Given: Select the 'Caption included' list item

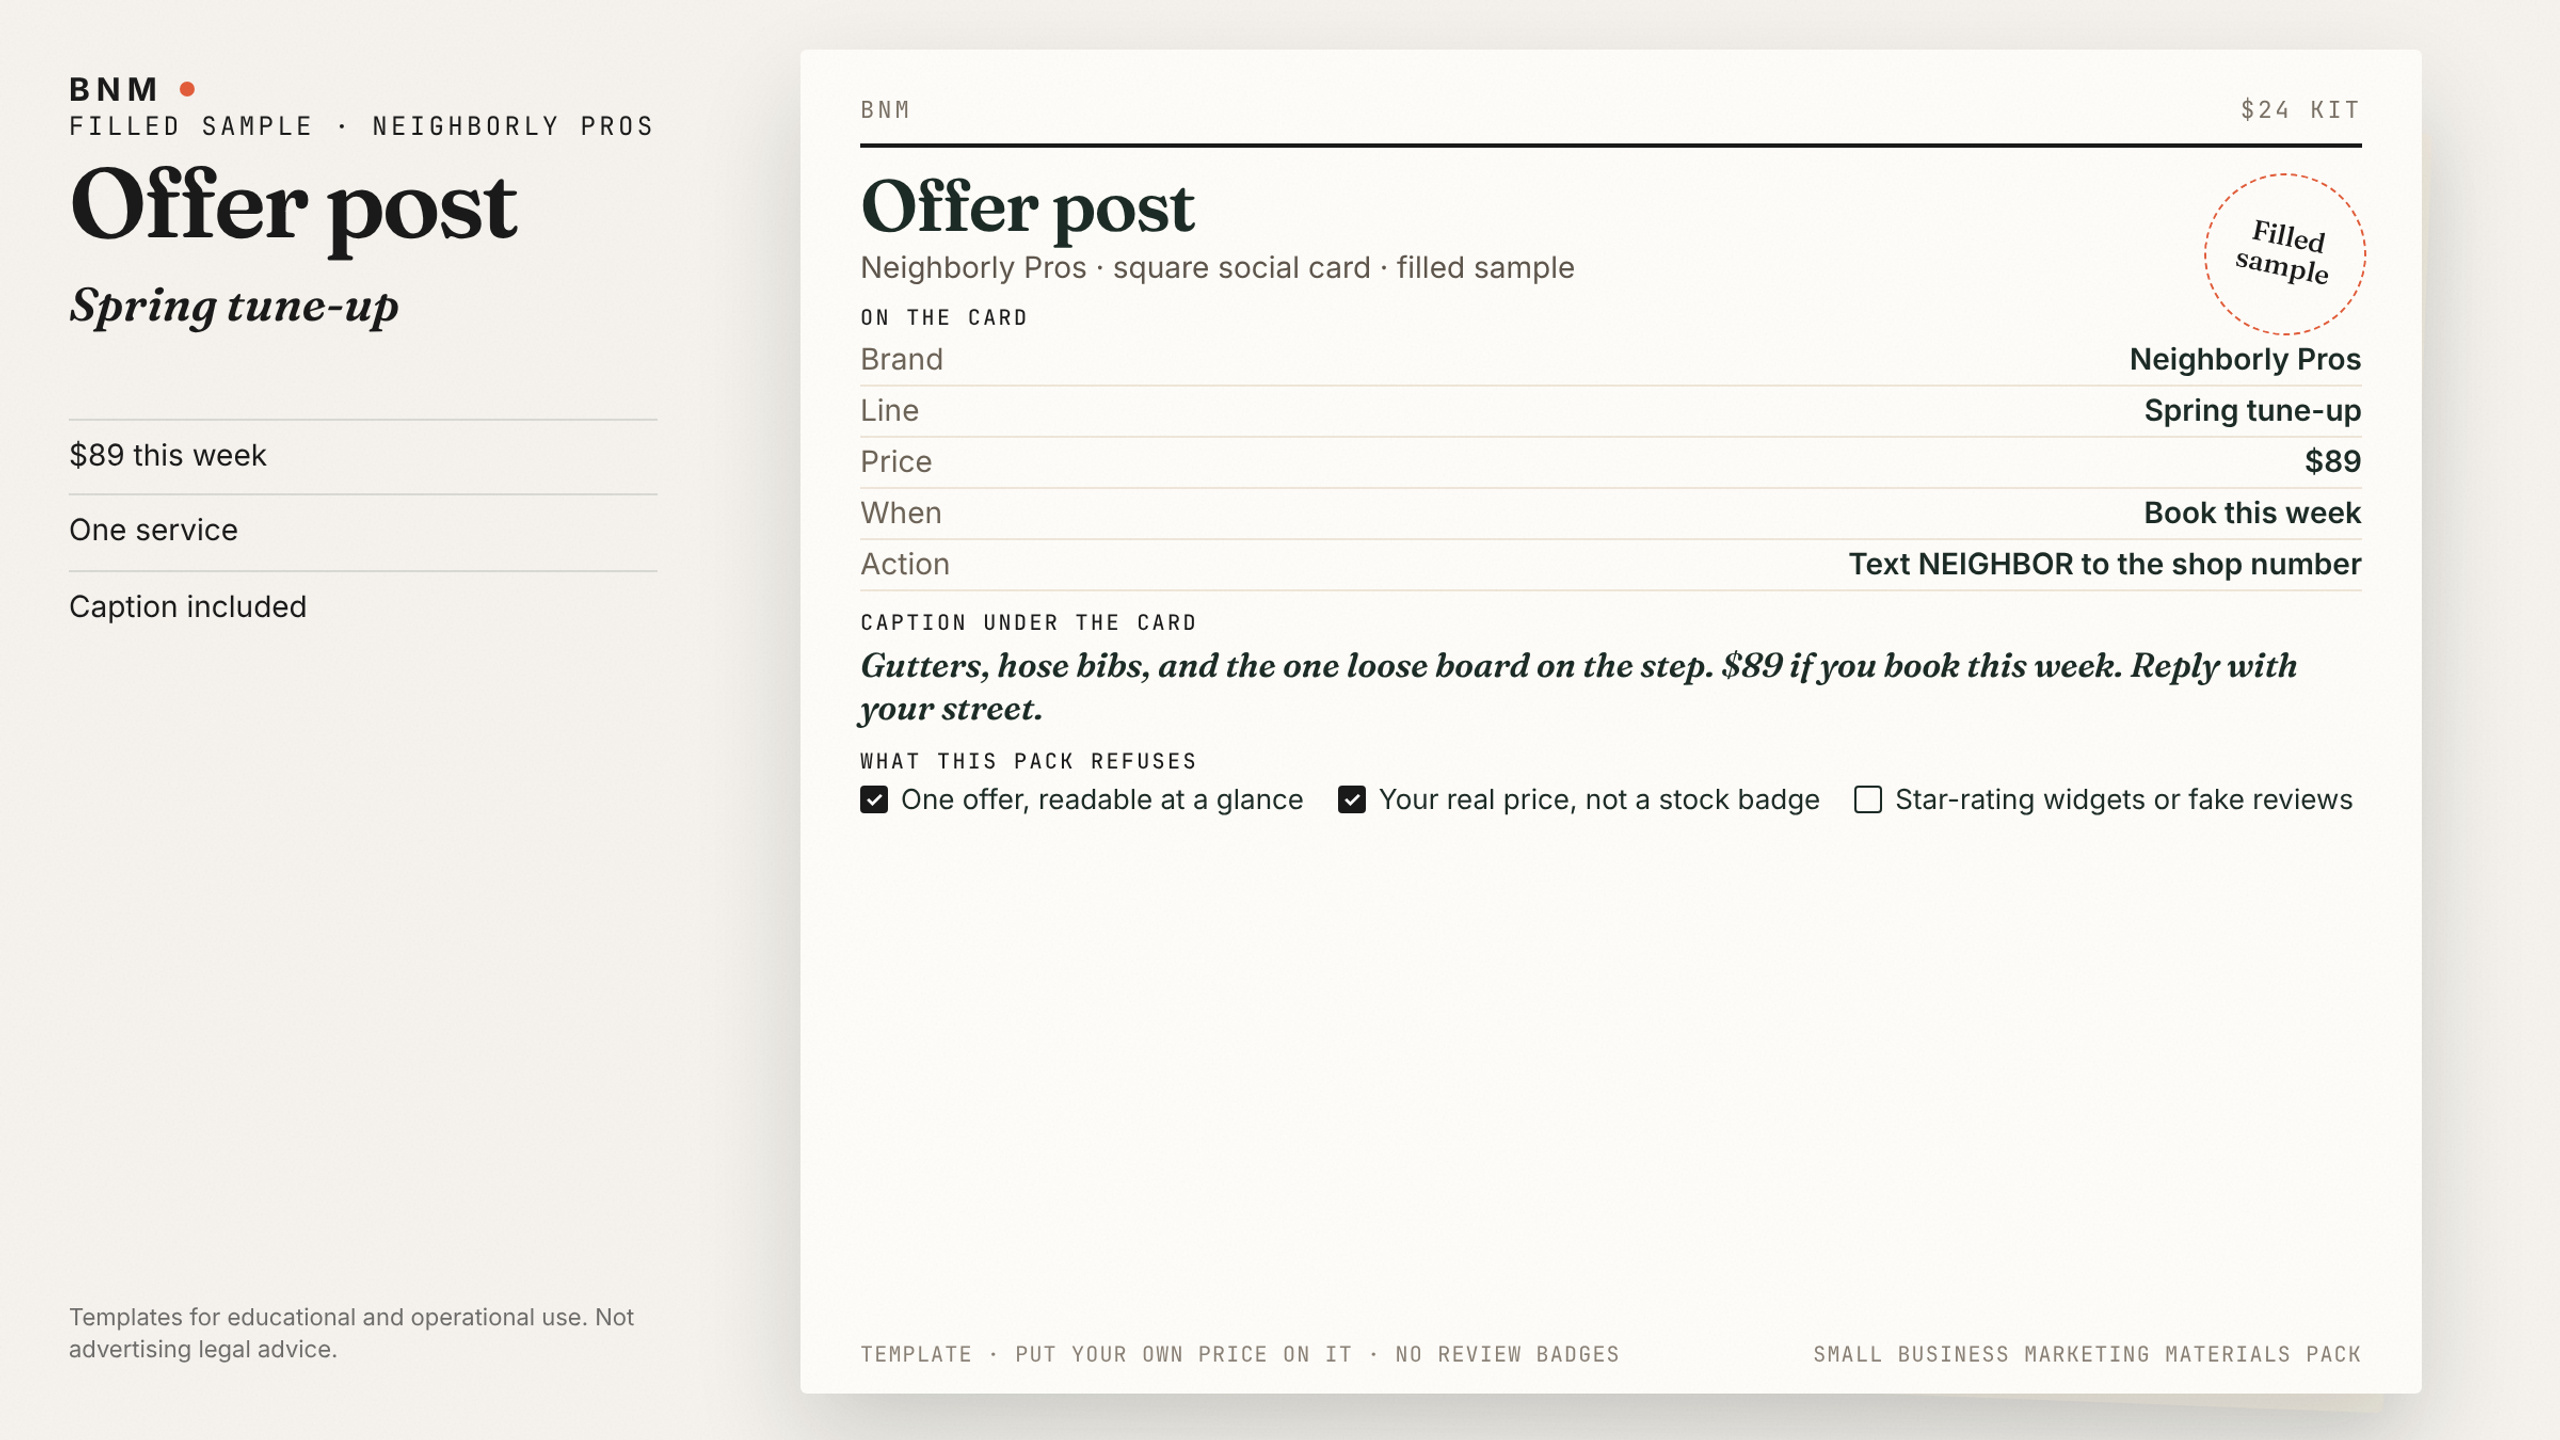Looking at the screenshot, I should coord(363,607).
